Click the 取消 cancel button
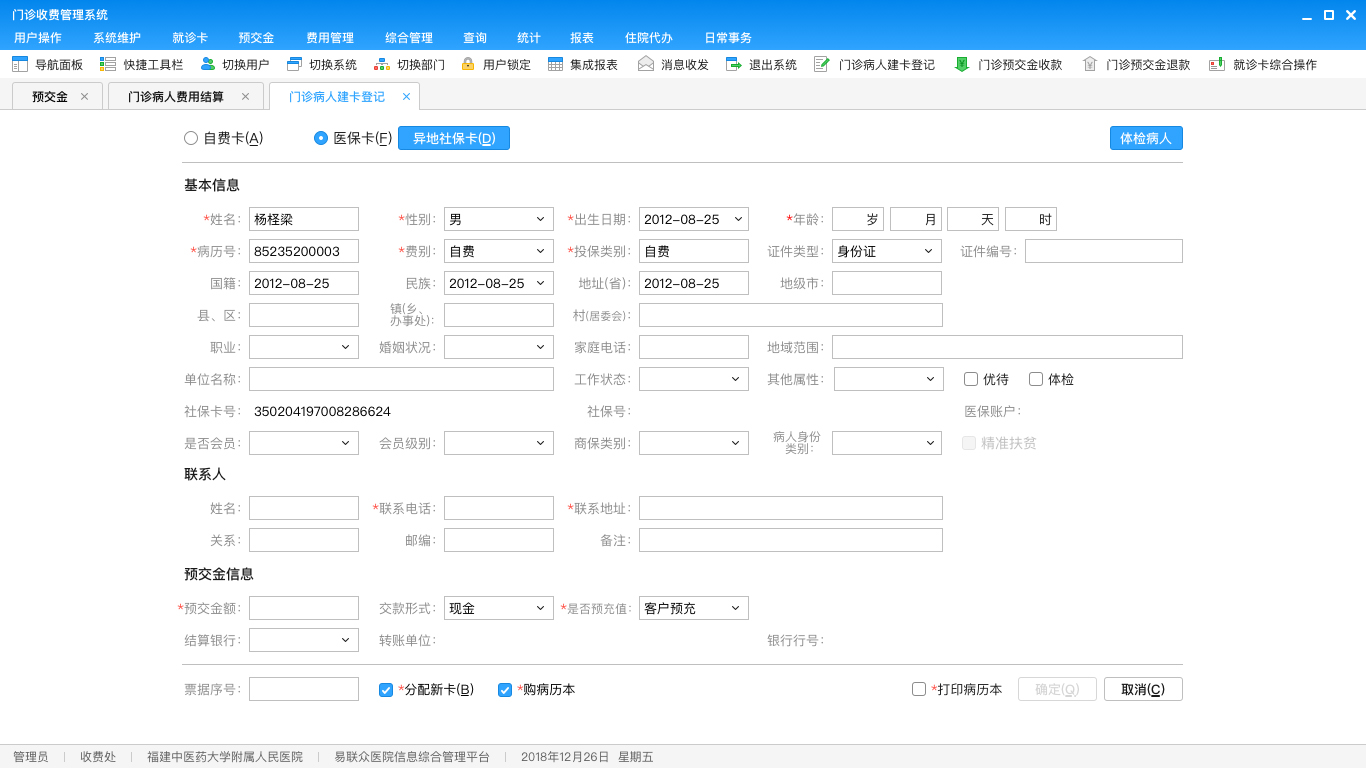The width and height of the screenshot is (1366, 768). click(x=1143, y=689)
